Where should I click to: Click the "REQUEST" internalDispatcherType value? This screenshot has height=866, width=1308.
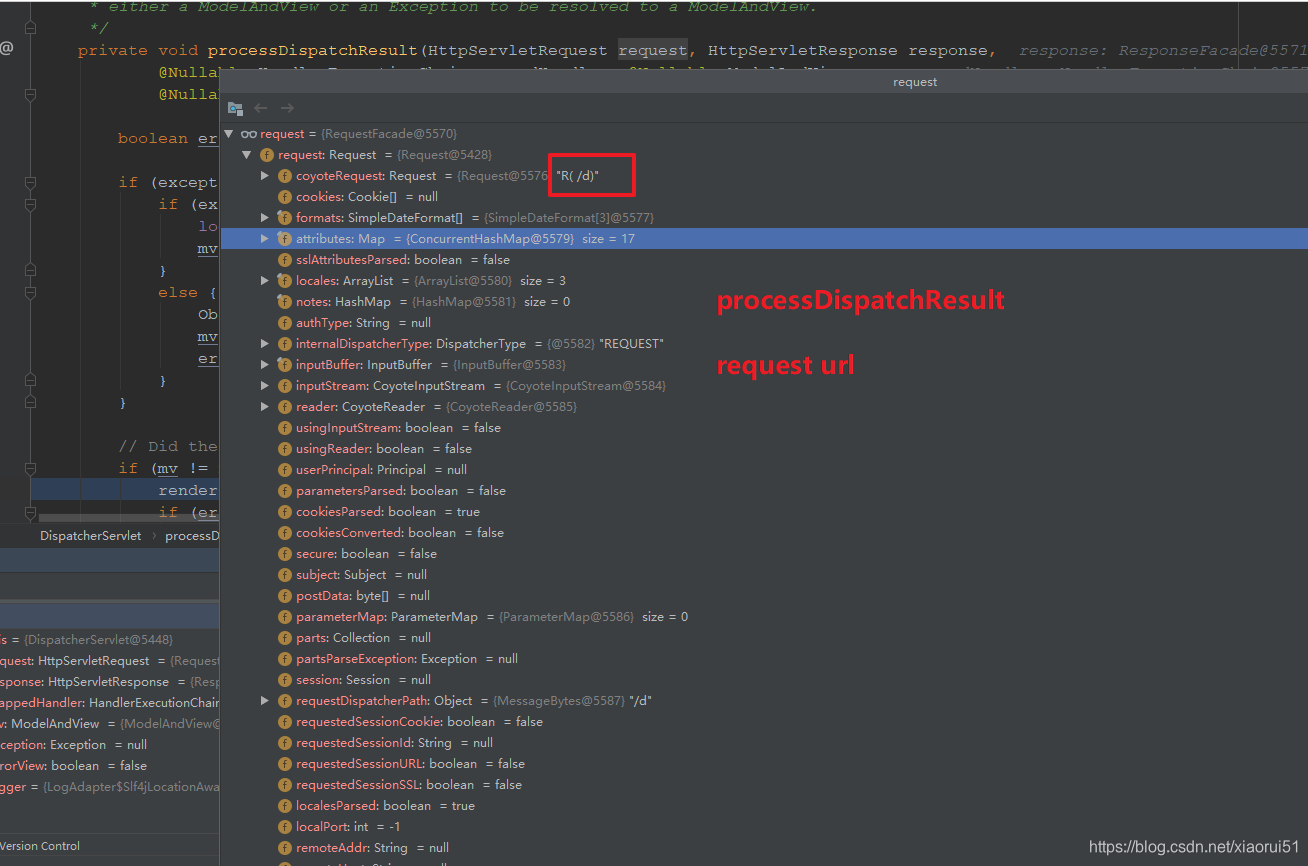click(631, 344)
